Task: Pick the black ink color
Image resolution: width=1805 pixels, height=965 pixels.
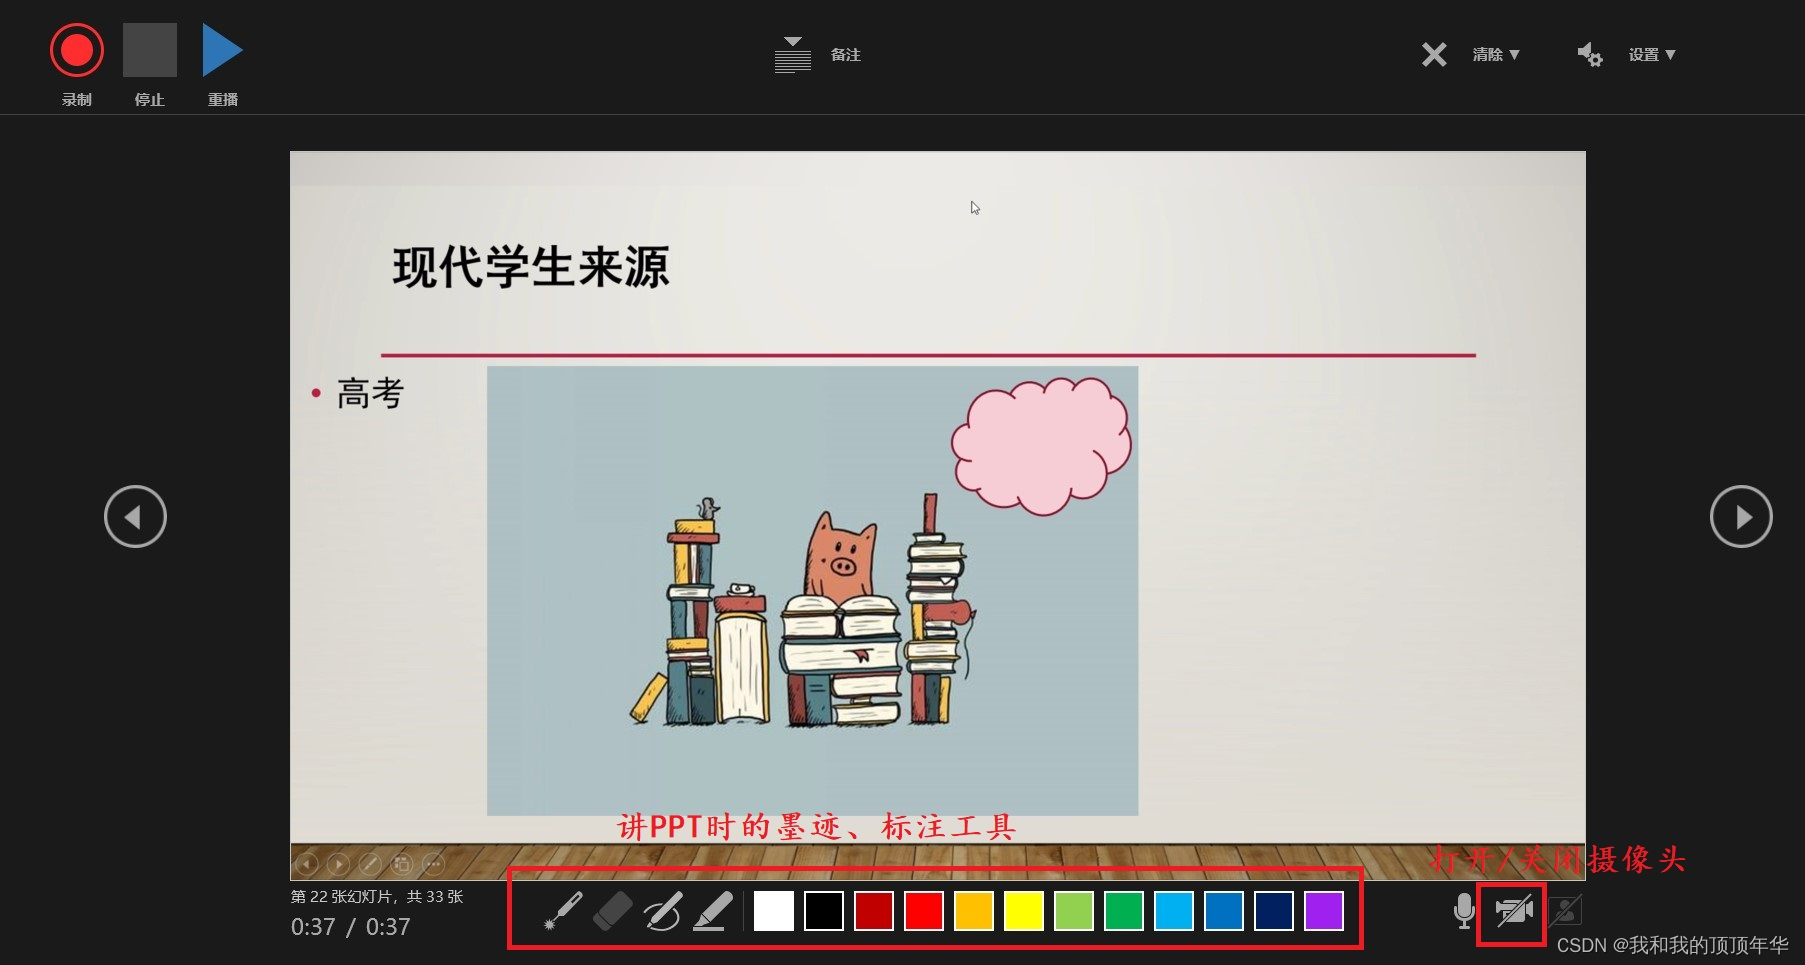Action: [x=824, y=911]
